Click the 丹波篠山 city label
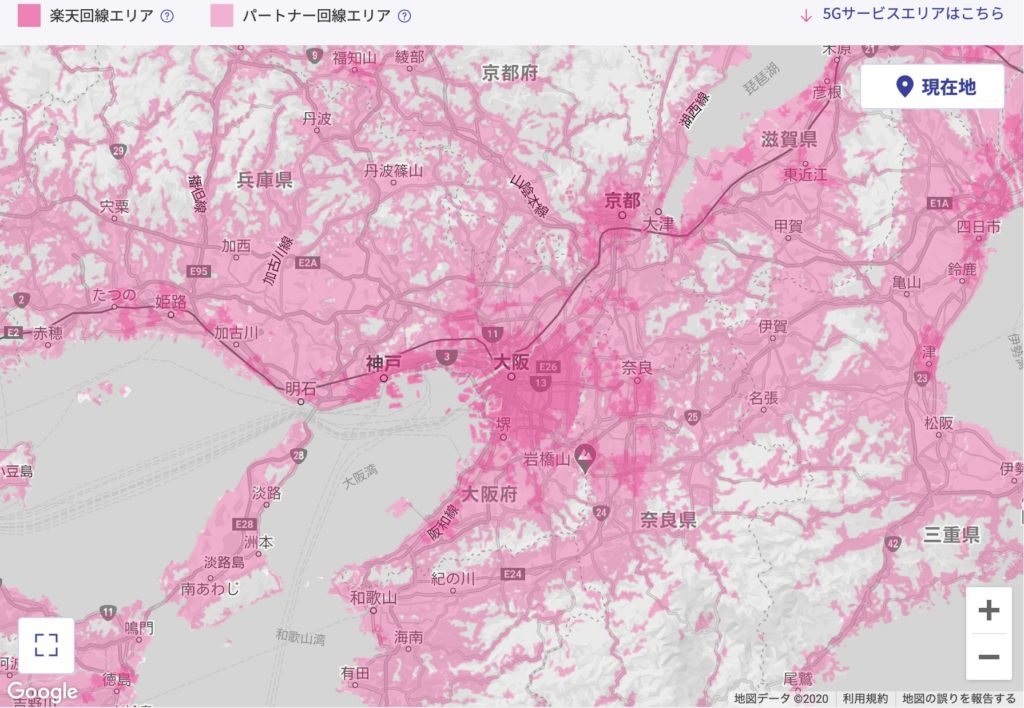This screenshot has width=1024, height=708. click(393, 170)
